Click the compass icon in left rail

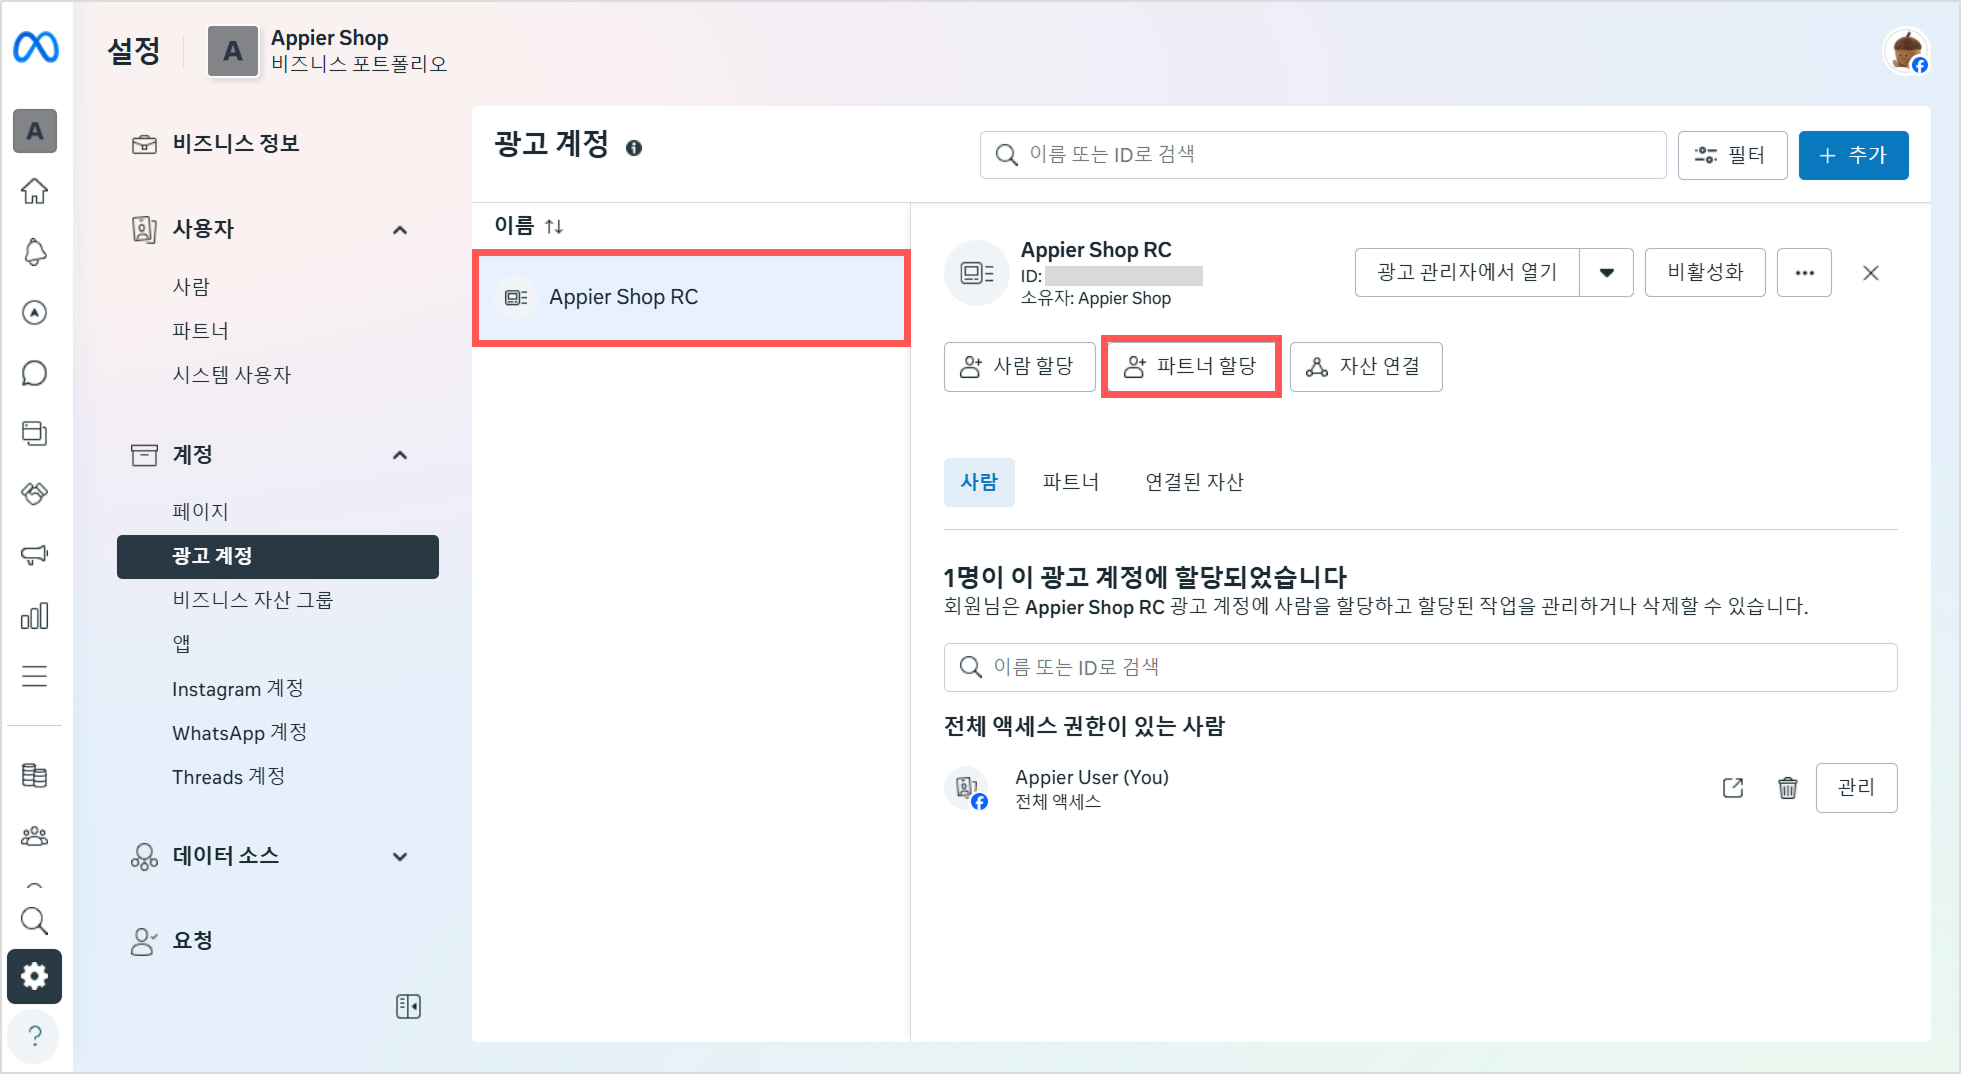point(35,313)
